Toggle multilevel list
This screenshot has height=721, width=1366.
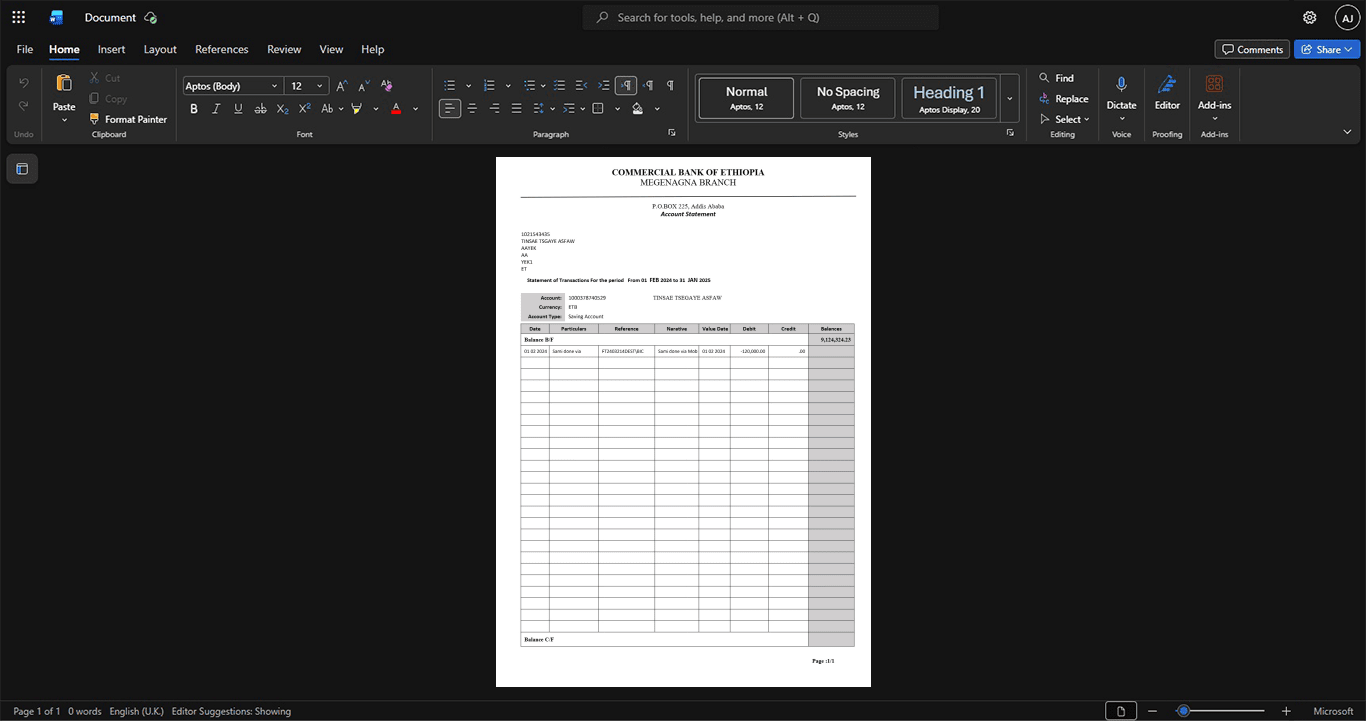(x=529, y=86)
